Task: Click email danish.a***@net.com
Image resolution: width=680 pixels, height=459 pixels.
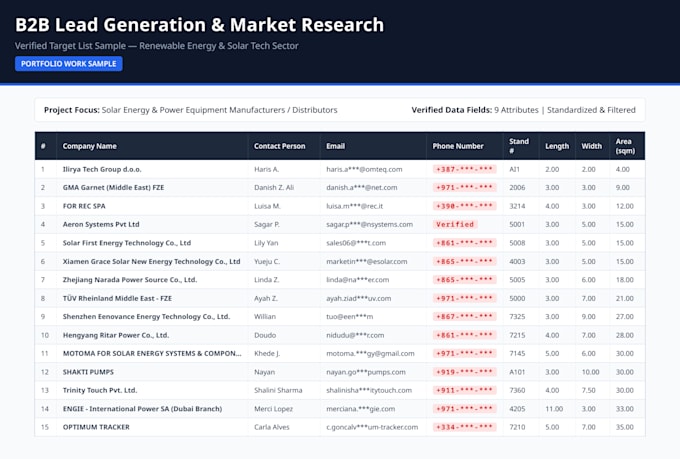Action: pos(362,187)
